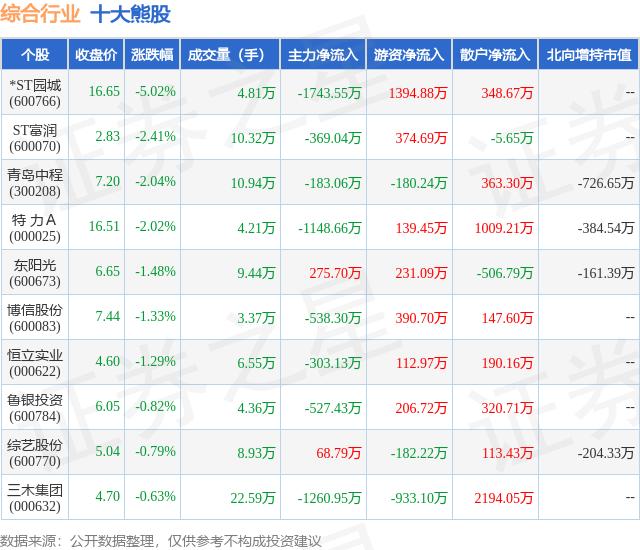Click the change value -0.82%
Viewport: 640px width, 550px height.
click(x=156, y=406)
